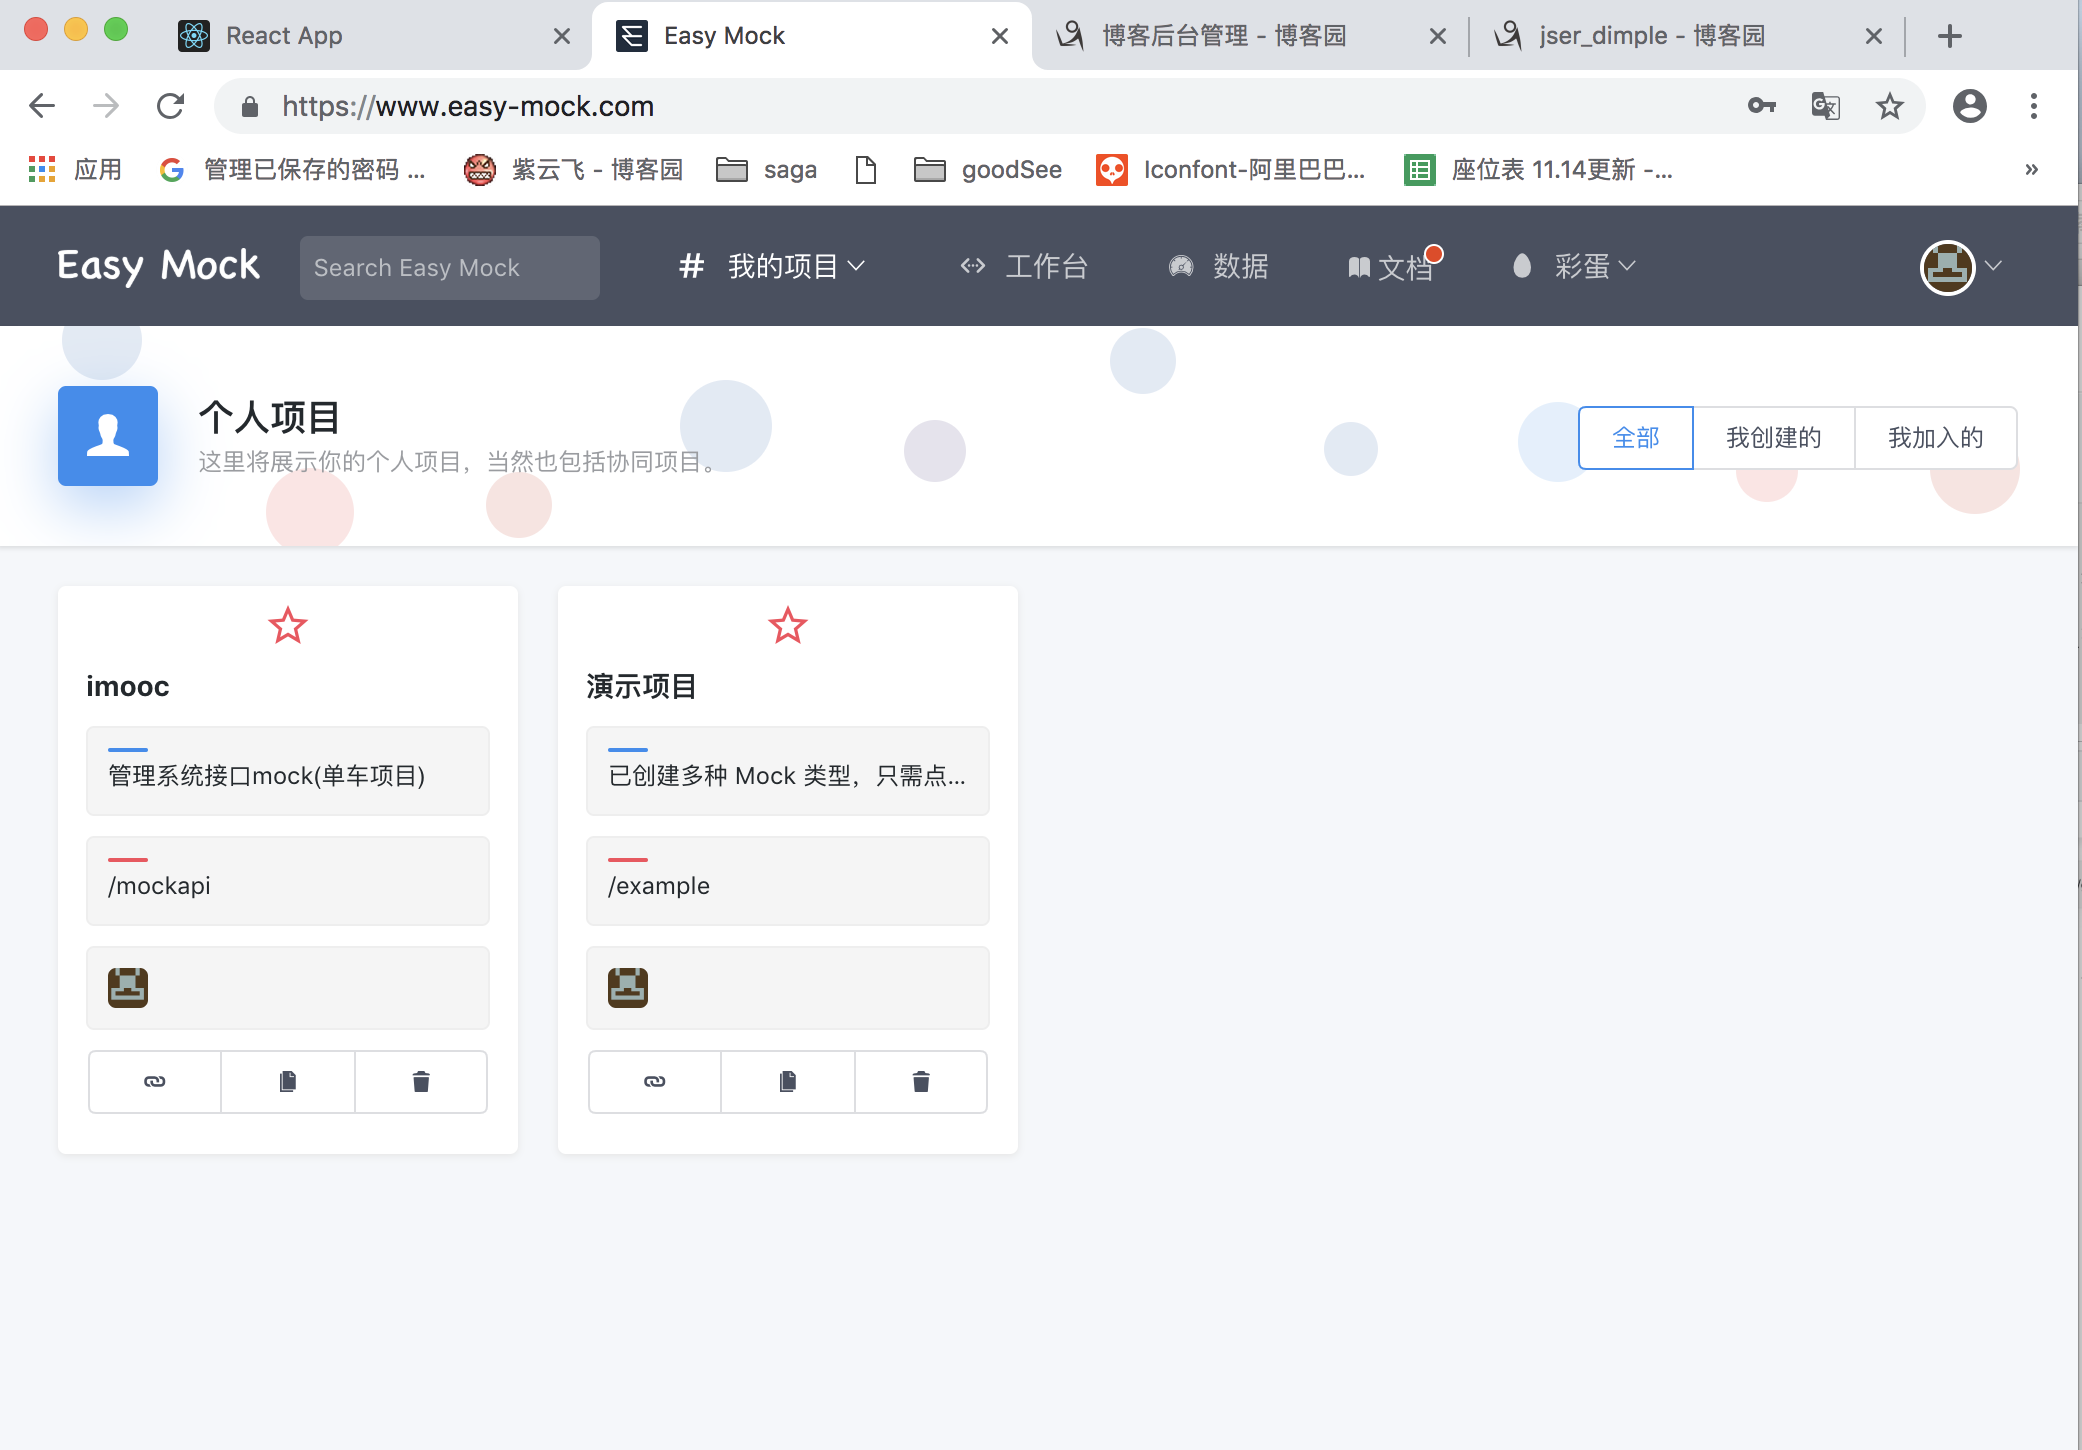Open 工作台 in navigation
Image resolution: width=2082 pixels, height=1450 pixels.
[1024, 266]
